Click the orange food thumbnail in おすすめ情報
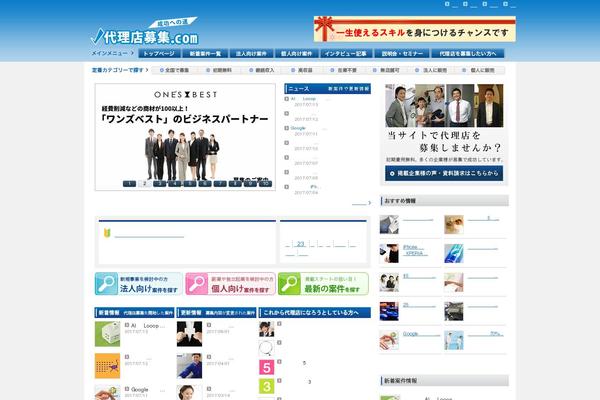The width and height of the screenshot is (600, 400). 454,224
